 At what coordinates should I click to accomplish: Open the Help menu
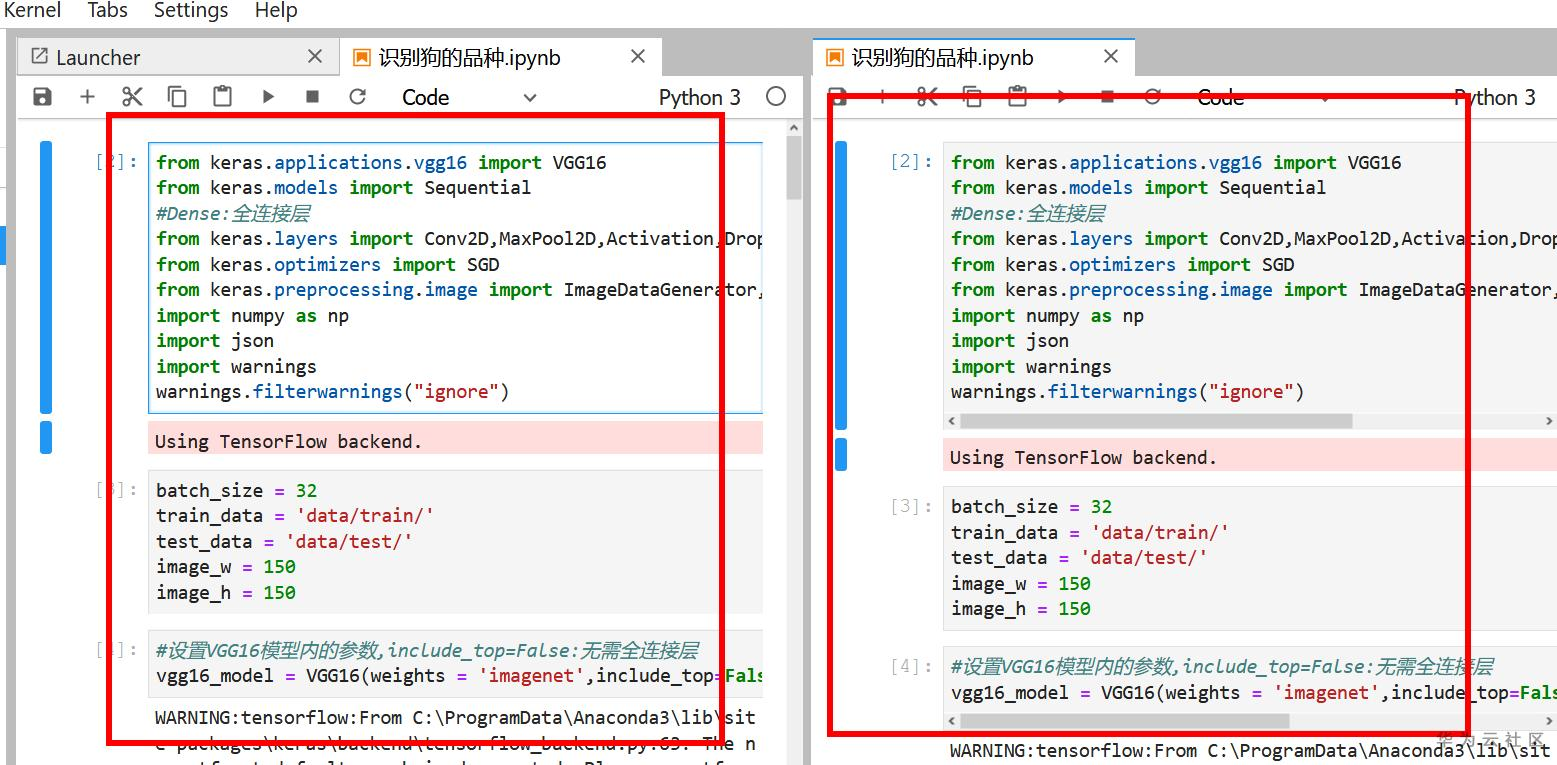click(x=276, y=10)
